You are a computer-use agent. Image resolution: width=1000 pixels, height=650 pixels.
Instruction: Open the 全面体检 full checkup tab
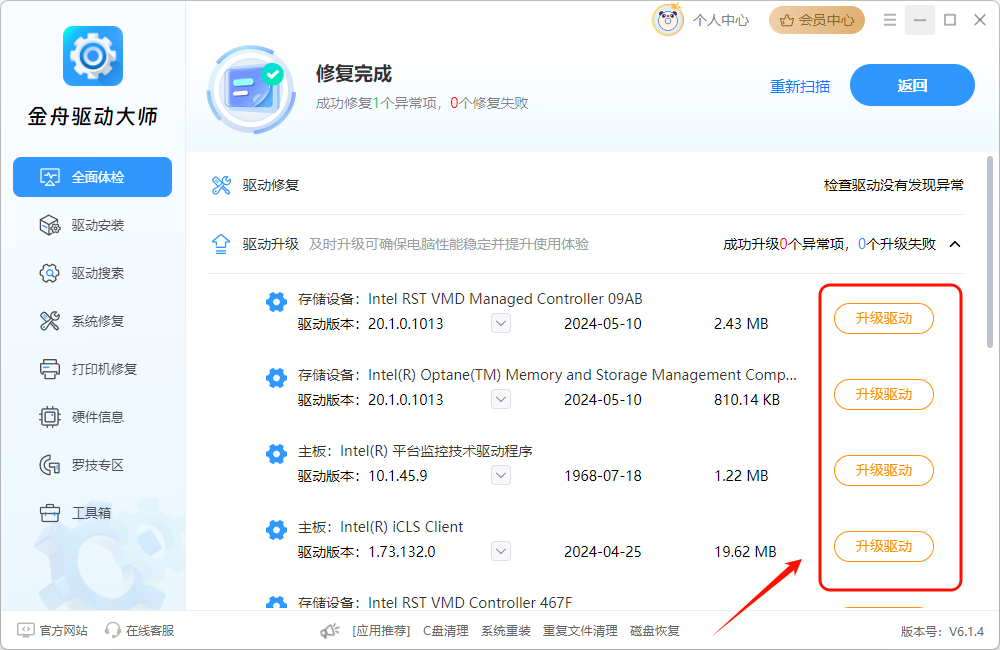(92, 177)
